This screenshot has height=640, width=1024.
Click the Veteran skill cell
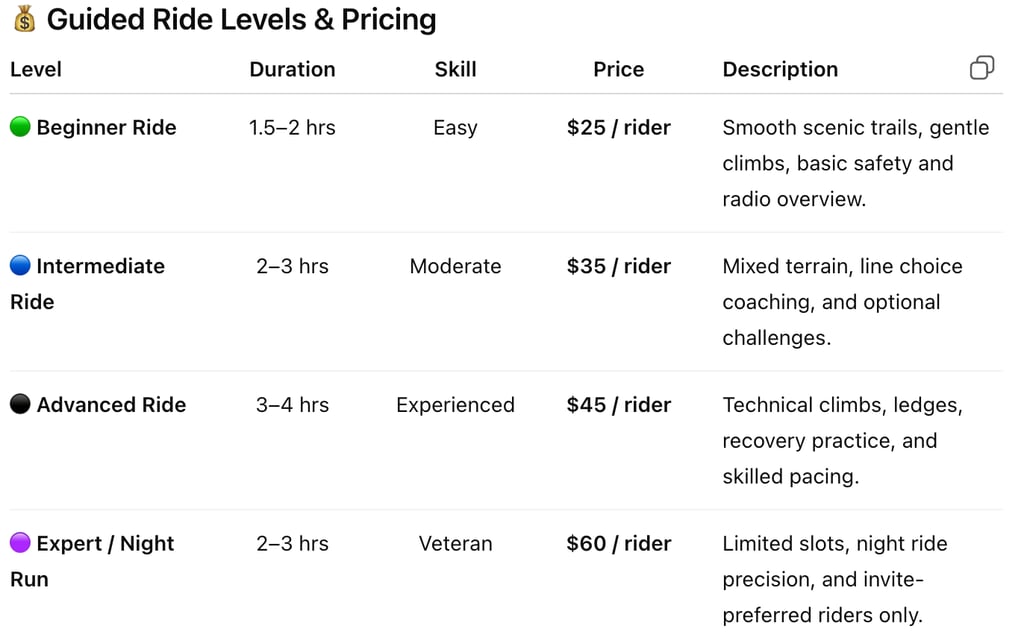point(455,543)
